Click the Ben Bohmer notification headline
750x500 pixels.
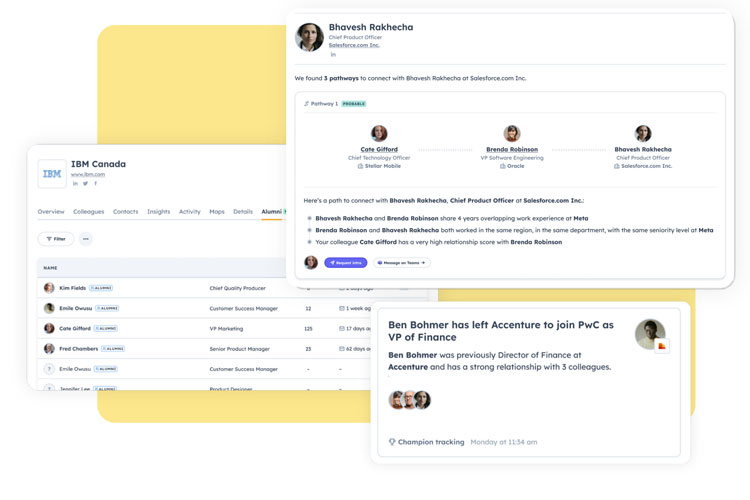click(501, 331)
